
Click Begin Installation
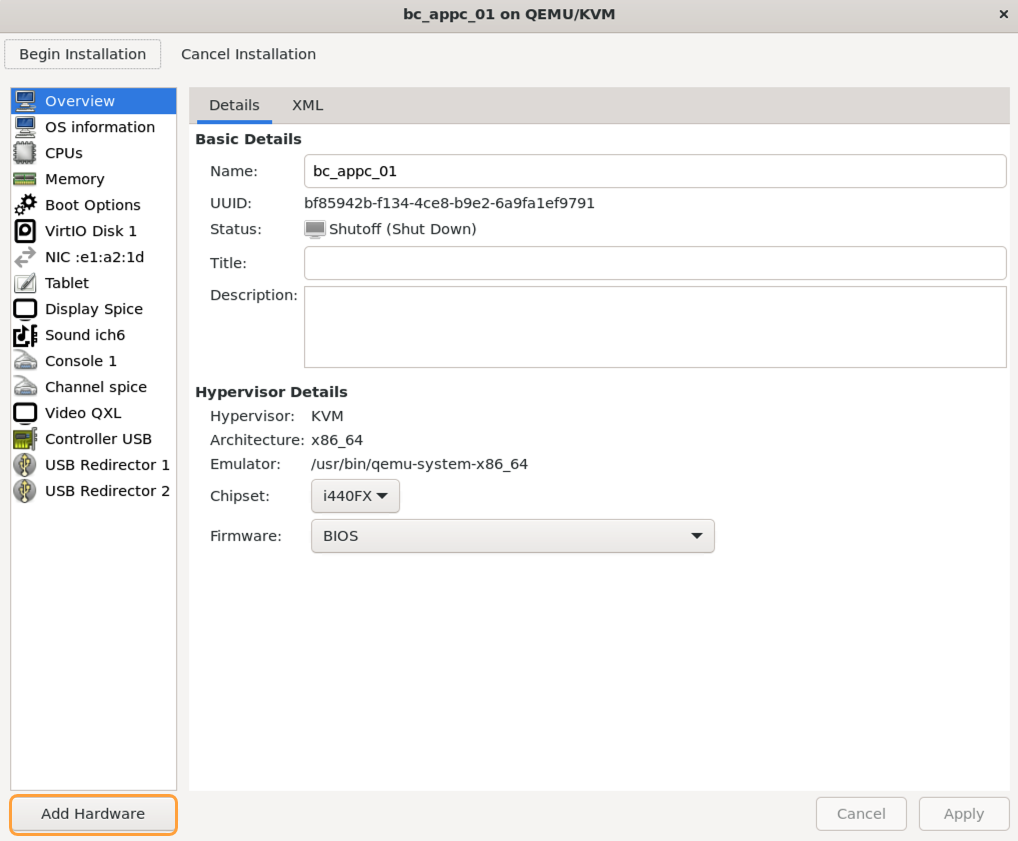pyautogui.click(x=82, y=54)
